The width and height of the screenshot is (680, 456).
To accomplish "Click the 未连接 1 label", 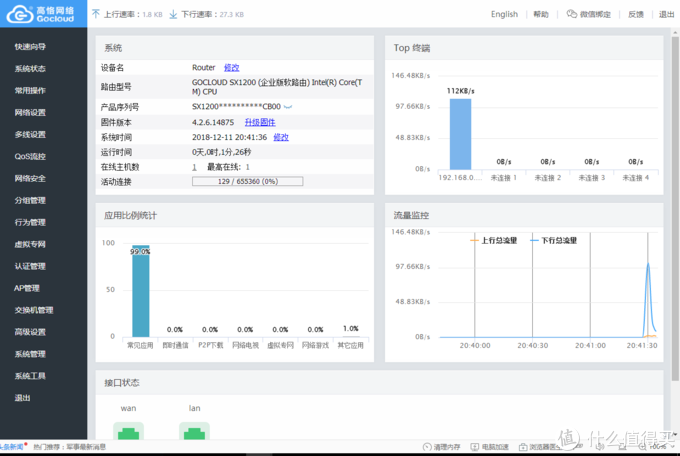I will click(504, 178).
